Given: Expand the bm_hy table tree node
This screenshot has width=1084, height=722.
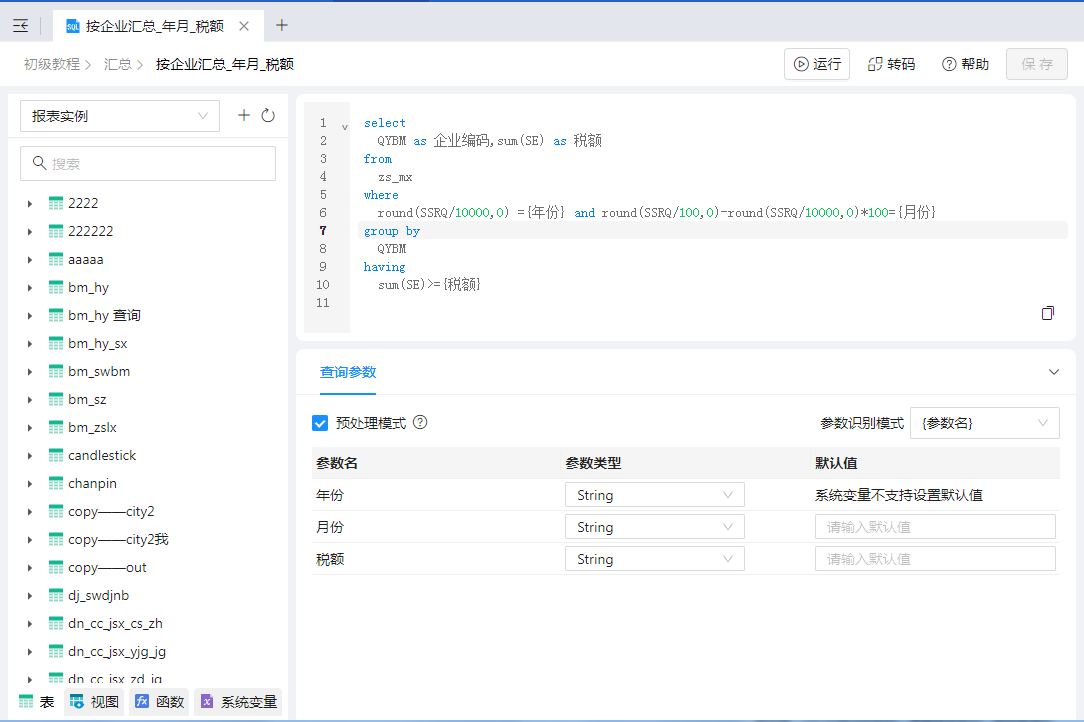Looking at the screenshot, I should 31,288.
